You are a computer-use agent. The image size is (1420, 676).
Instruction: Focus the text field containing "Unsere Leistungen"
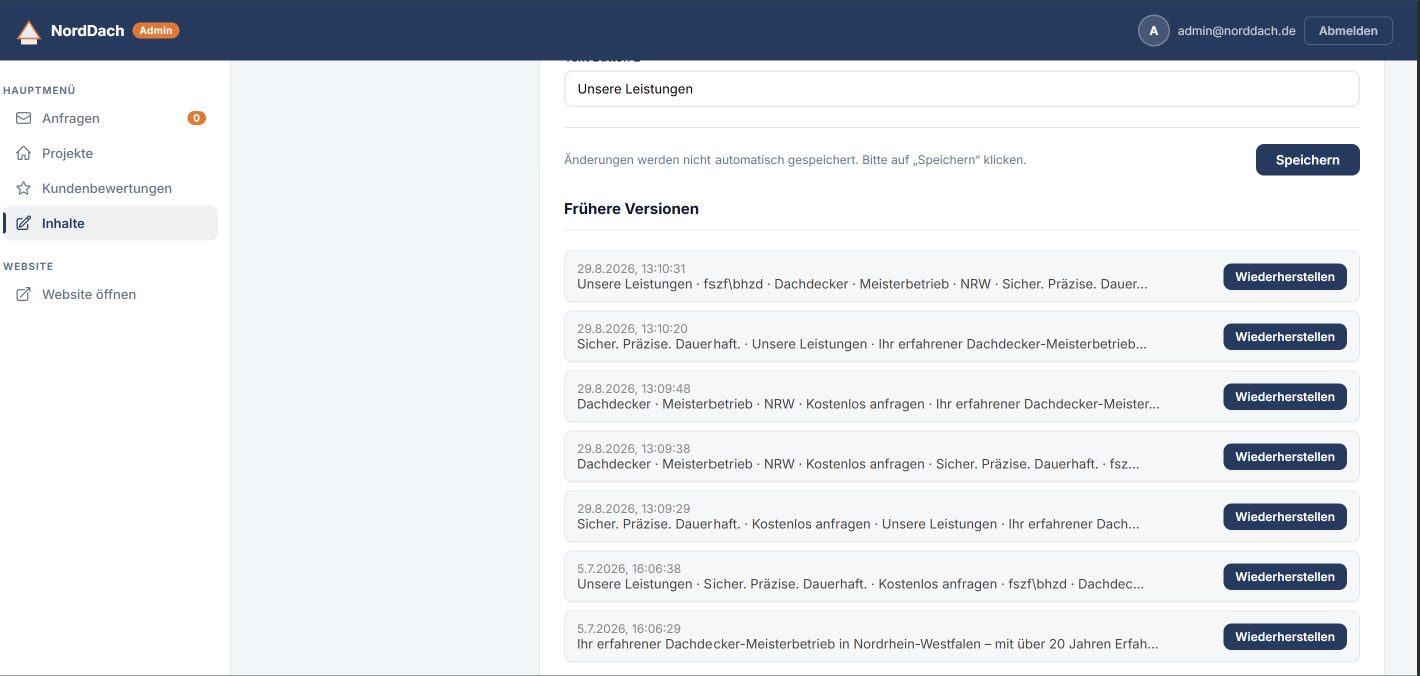[x=962, y=89]
